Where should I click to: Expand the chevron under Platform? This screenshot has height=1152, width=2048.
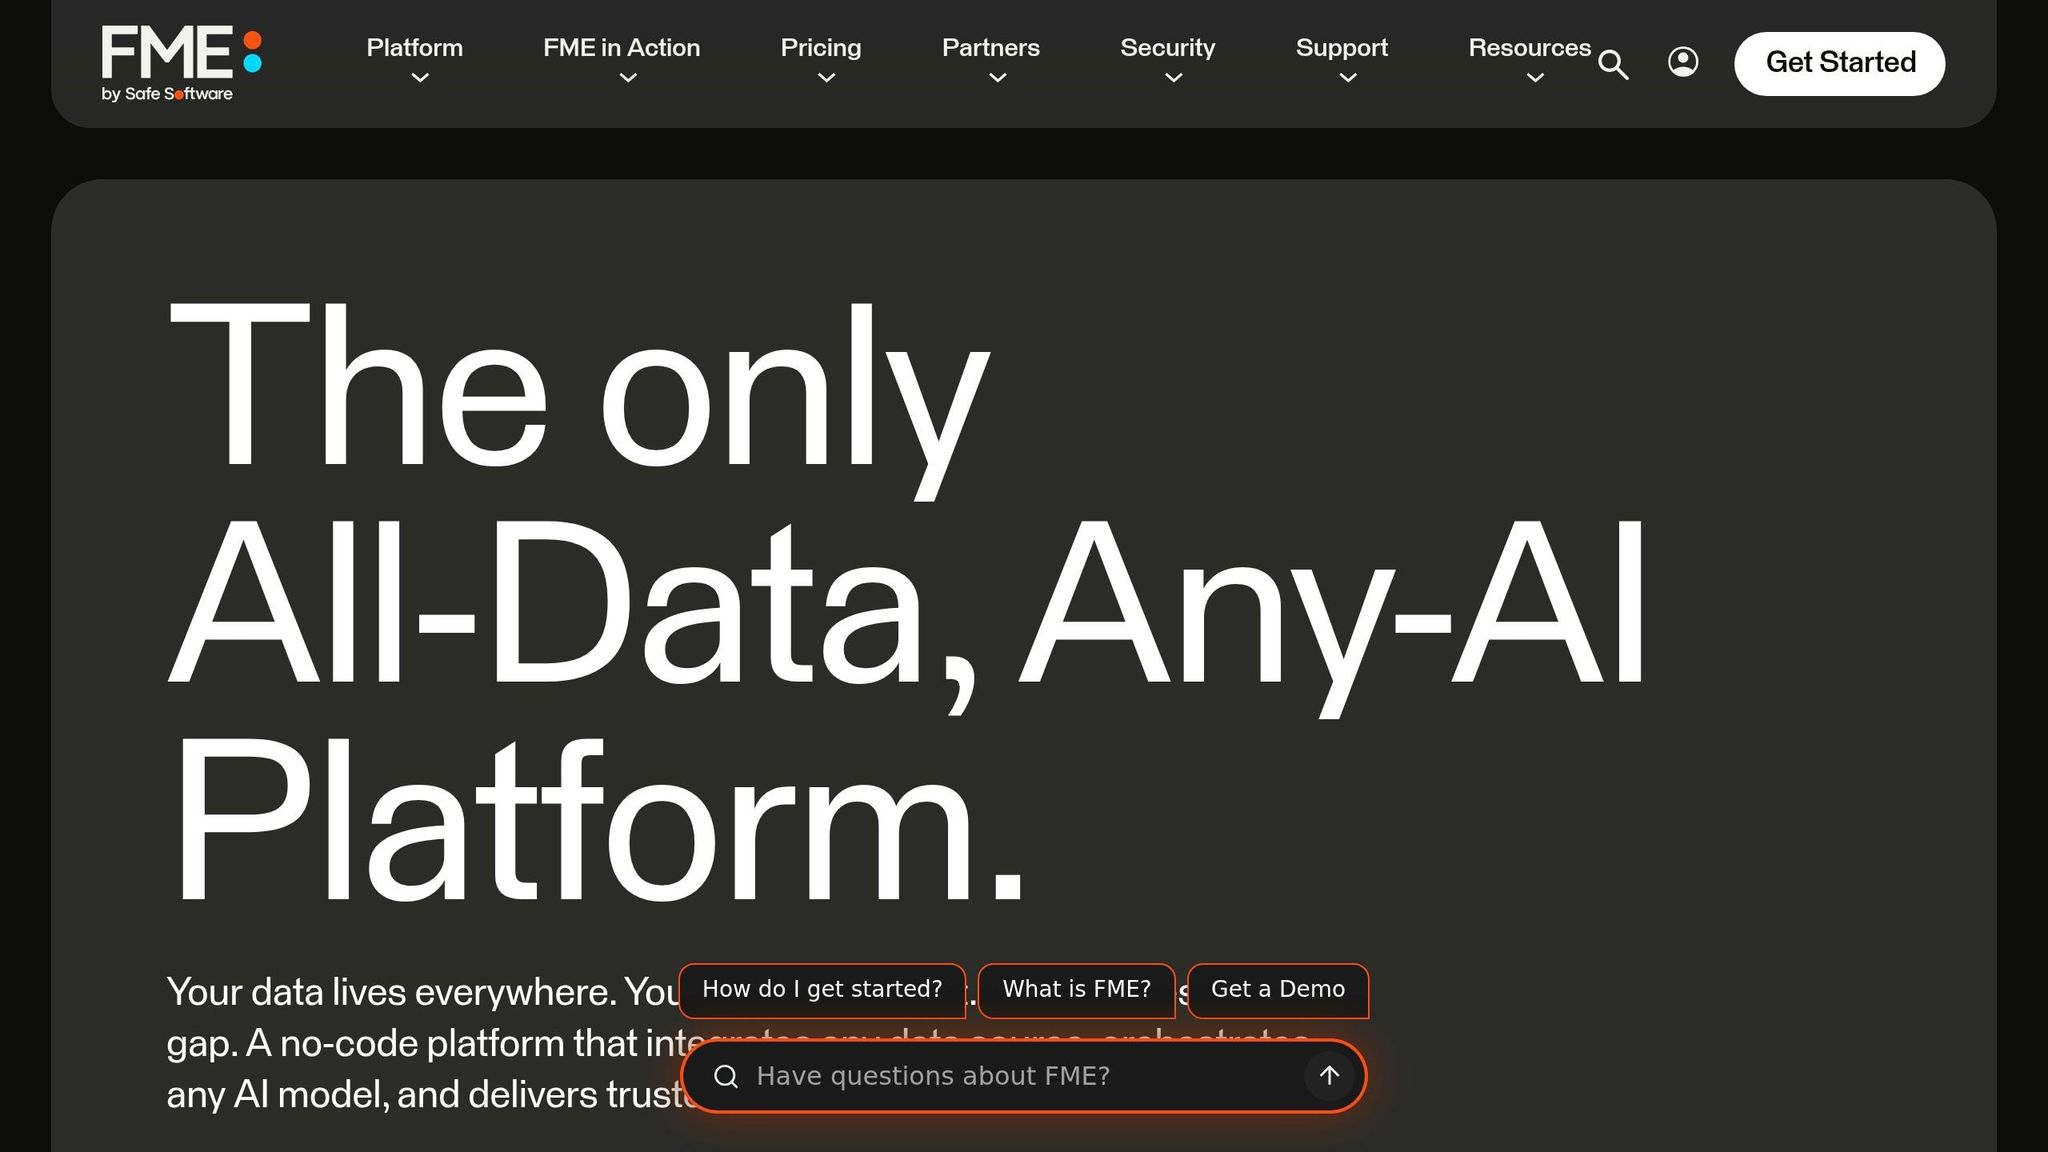420,78
